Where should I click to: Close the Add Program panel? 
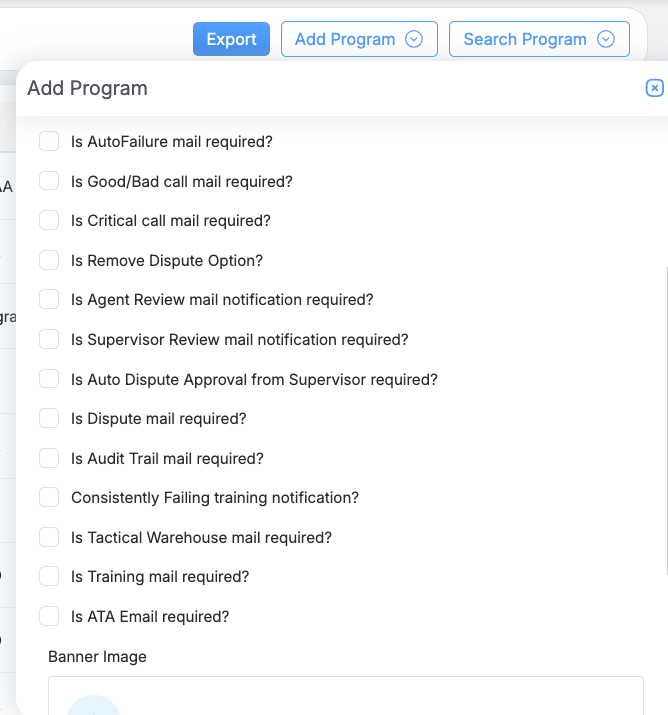point(654,88)
